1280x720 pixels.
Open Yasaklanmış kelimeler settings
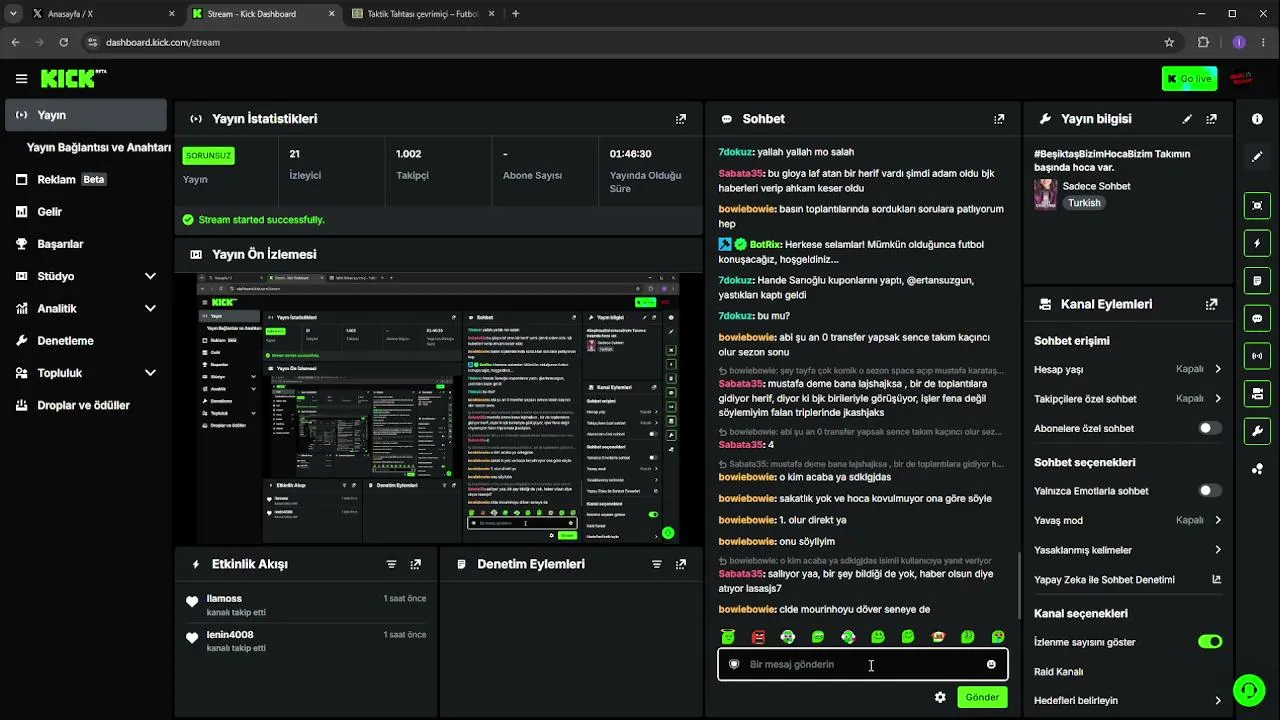click(x=1128, y=550)
